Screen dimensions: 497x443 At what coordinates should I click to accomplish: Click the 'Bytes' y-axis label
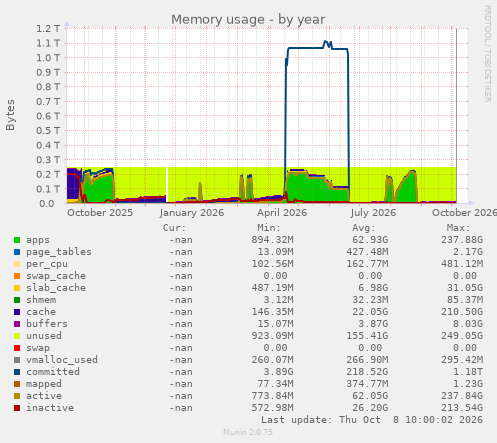[x=10, y=115]
